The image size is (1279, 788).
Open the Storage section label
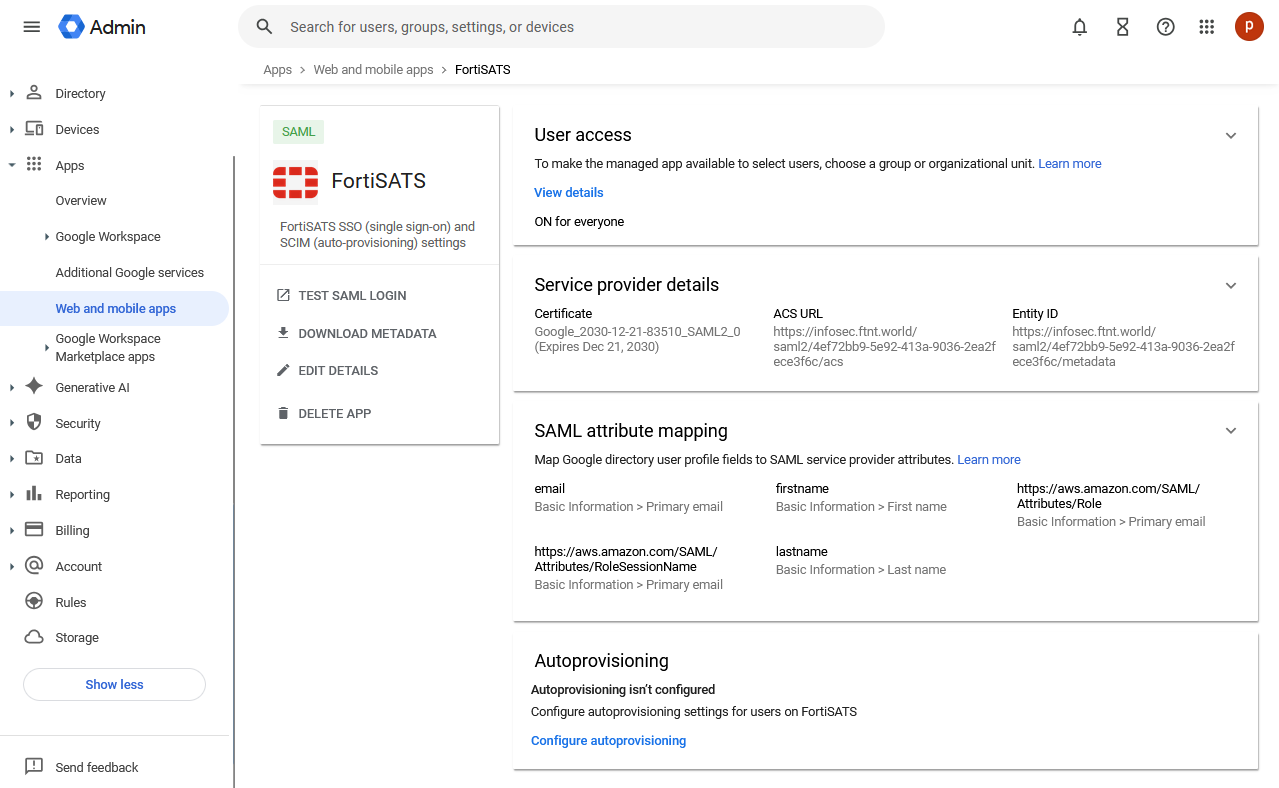tap(77, 638)
